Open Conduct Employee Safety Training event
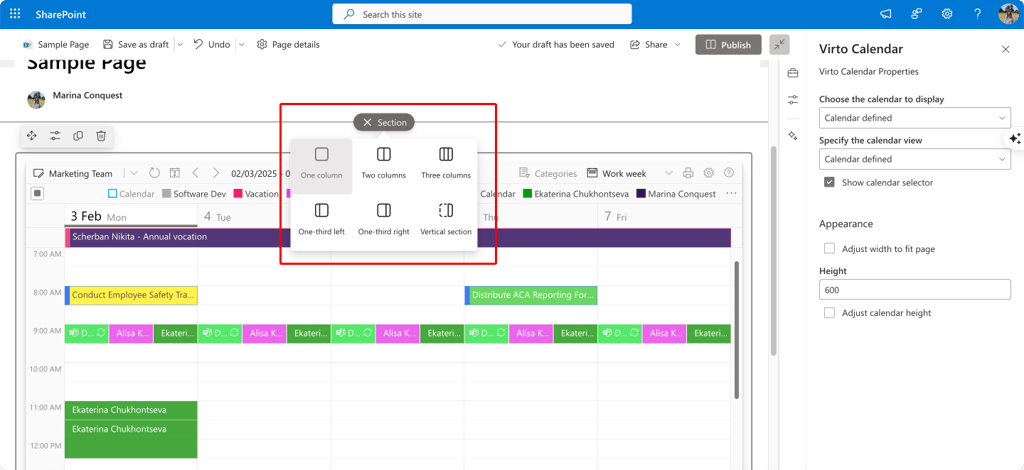This screenshot has width=1024, height=470. 131,295
